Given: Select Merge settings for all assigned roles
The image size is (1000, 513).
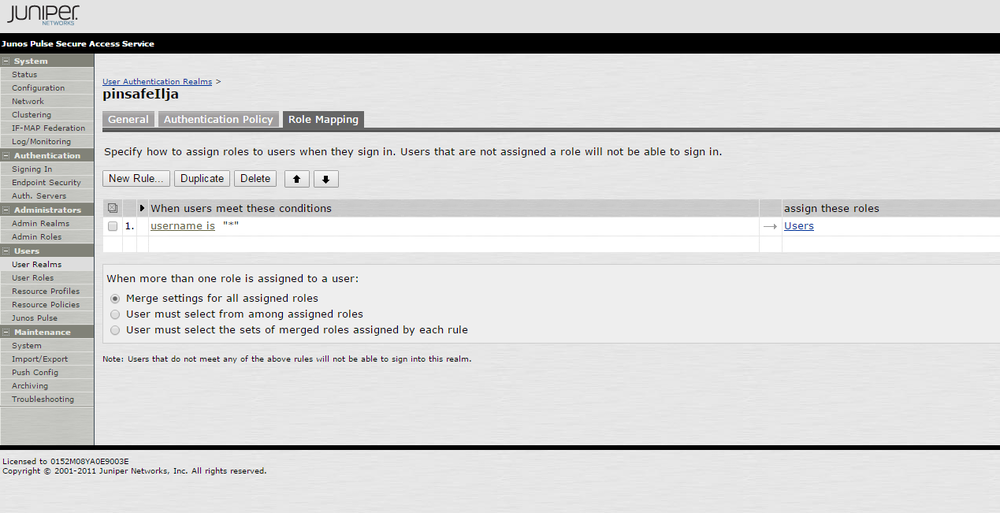Looking at the screenshot, I should 115,299.
